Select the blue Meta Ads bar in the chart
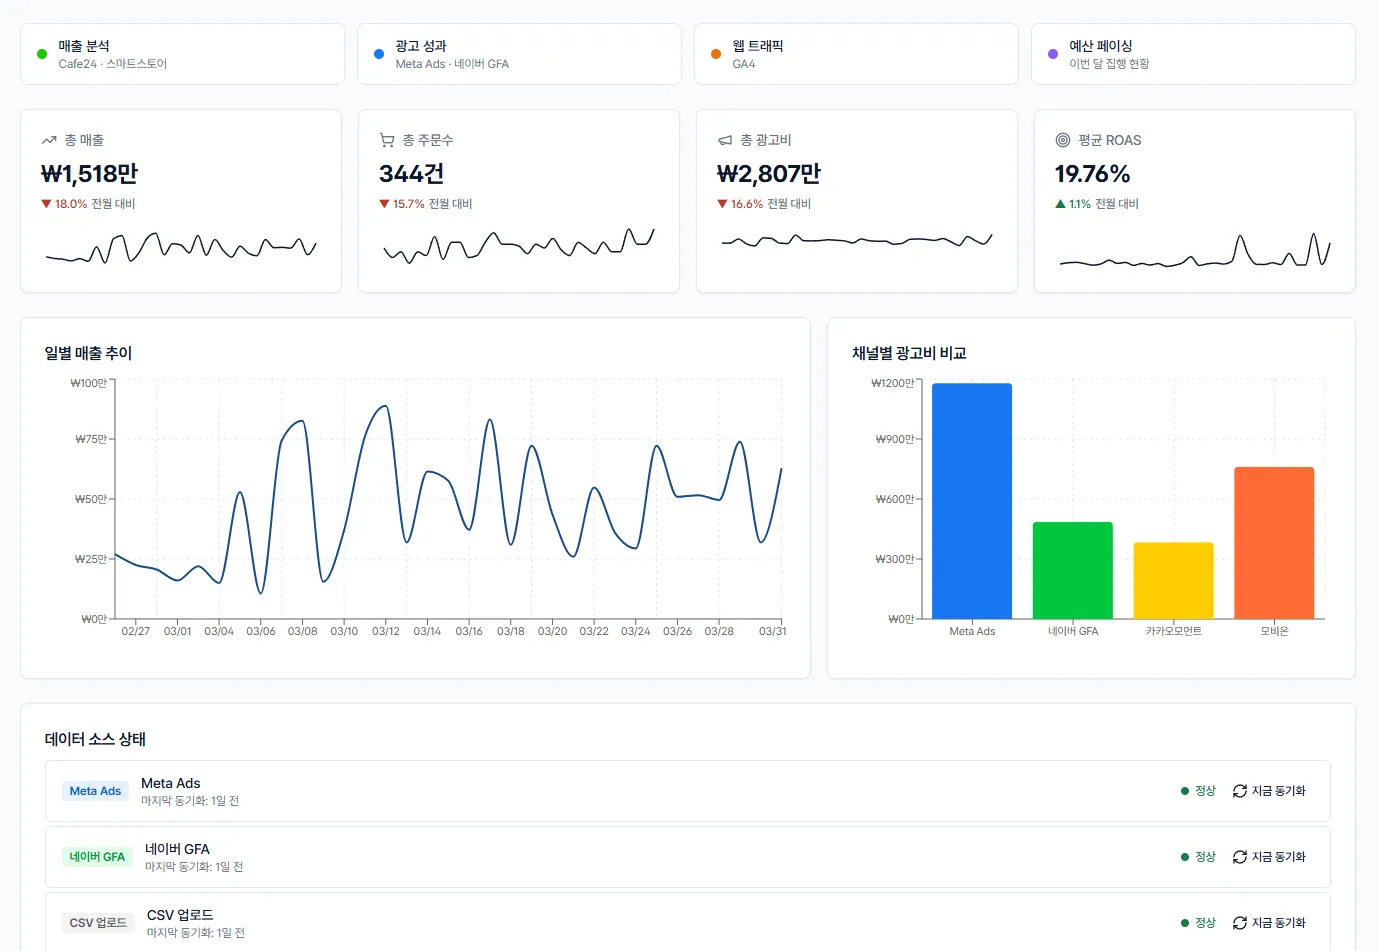 click(x=972, y=501)
